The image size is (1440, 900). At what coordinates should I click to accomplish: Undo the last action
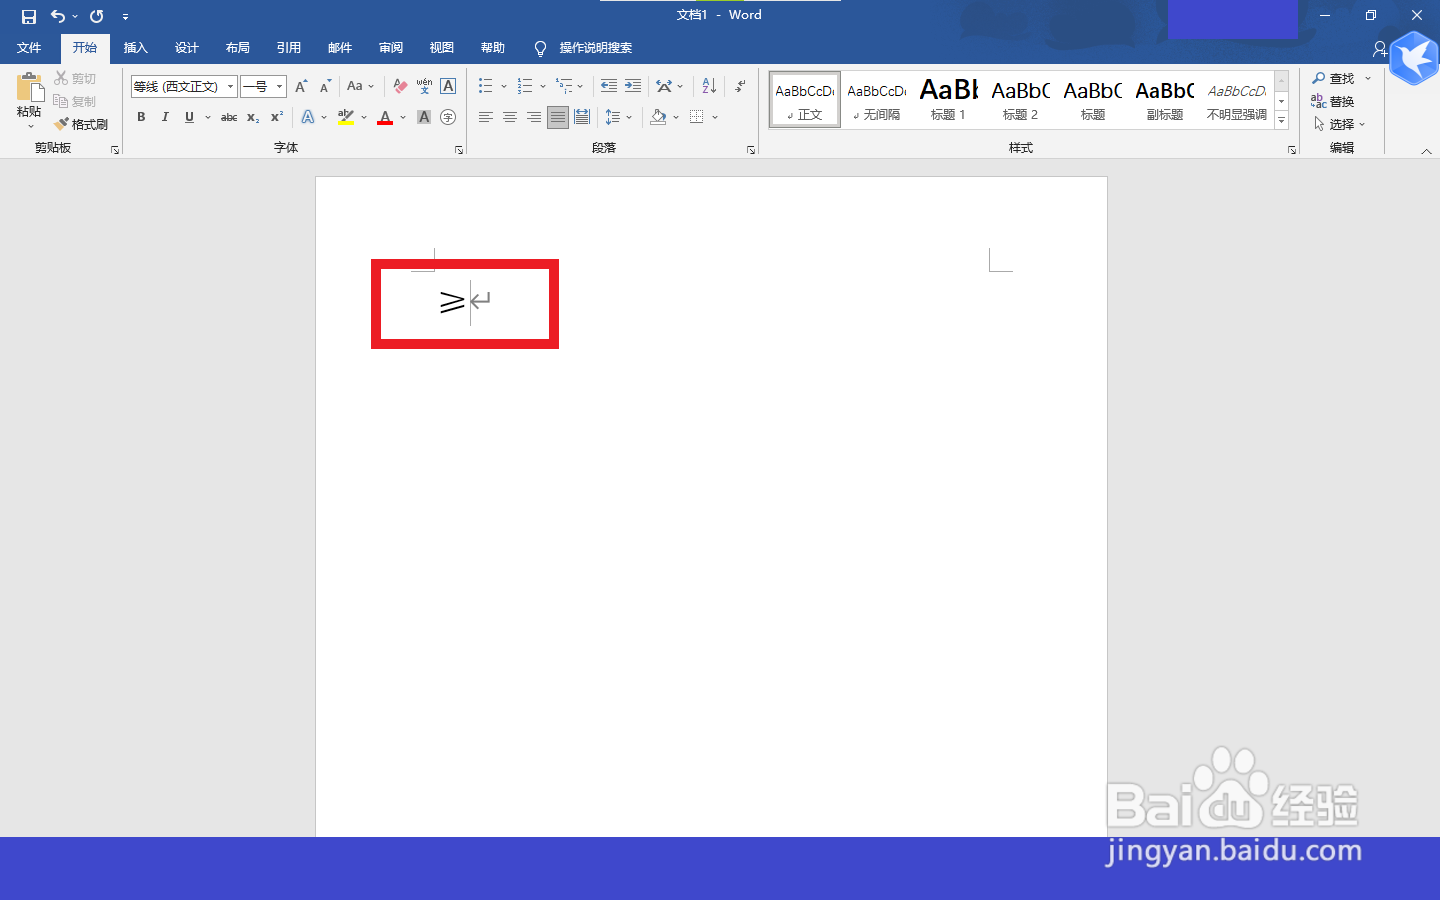click(58, 16)
